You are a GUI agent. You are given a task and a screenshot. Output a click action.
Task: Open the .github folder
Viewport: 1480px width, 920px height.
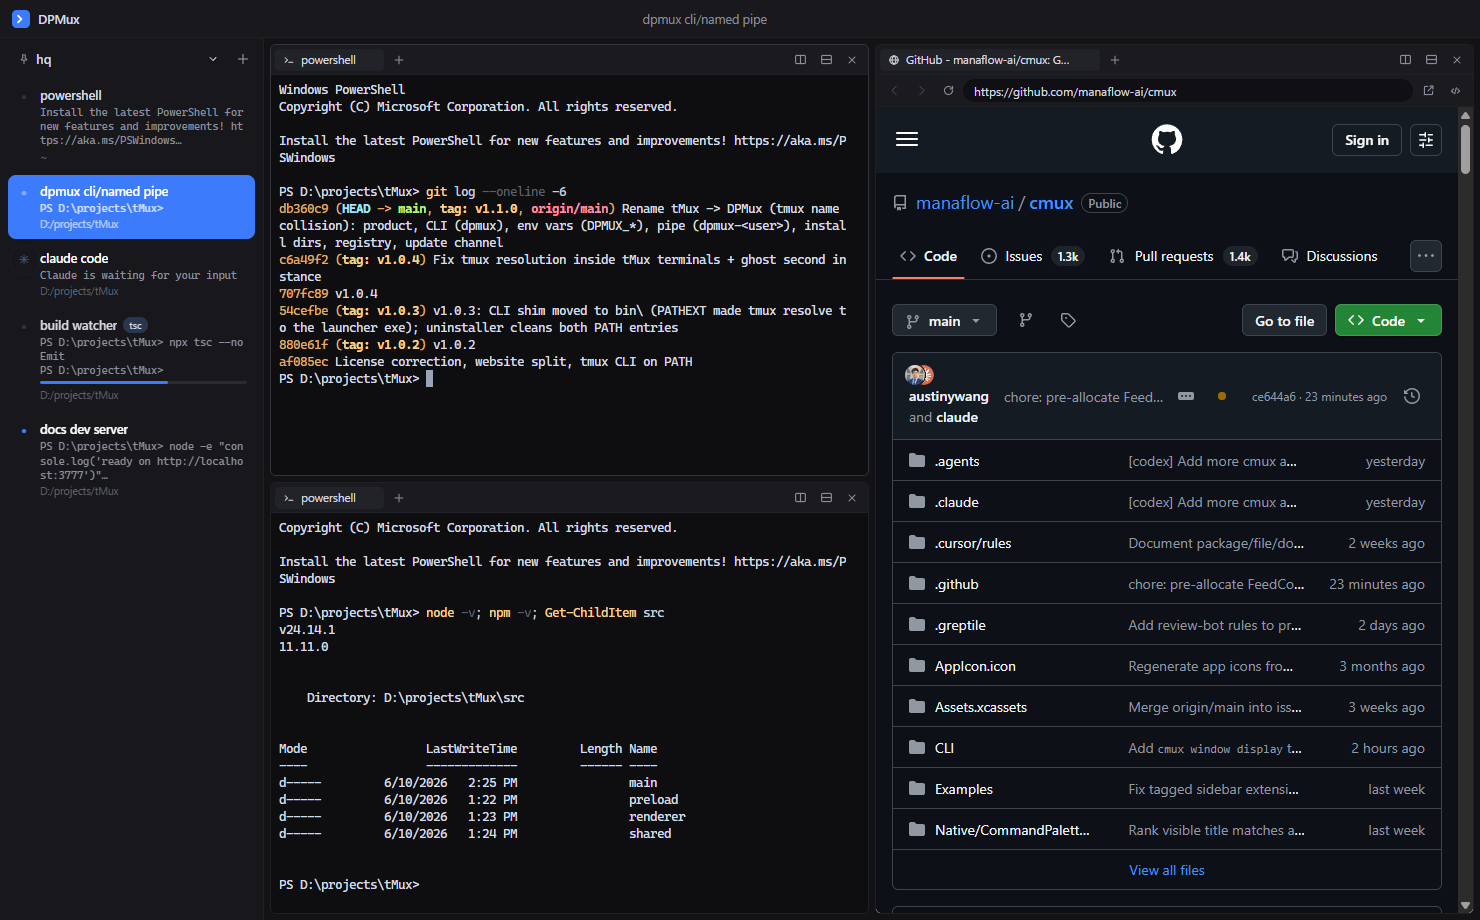[957, 584]
